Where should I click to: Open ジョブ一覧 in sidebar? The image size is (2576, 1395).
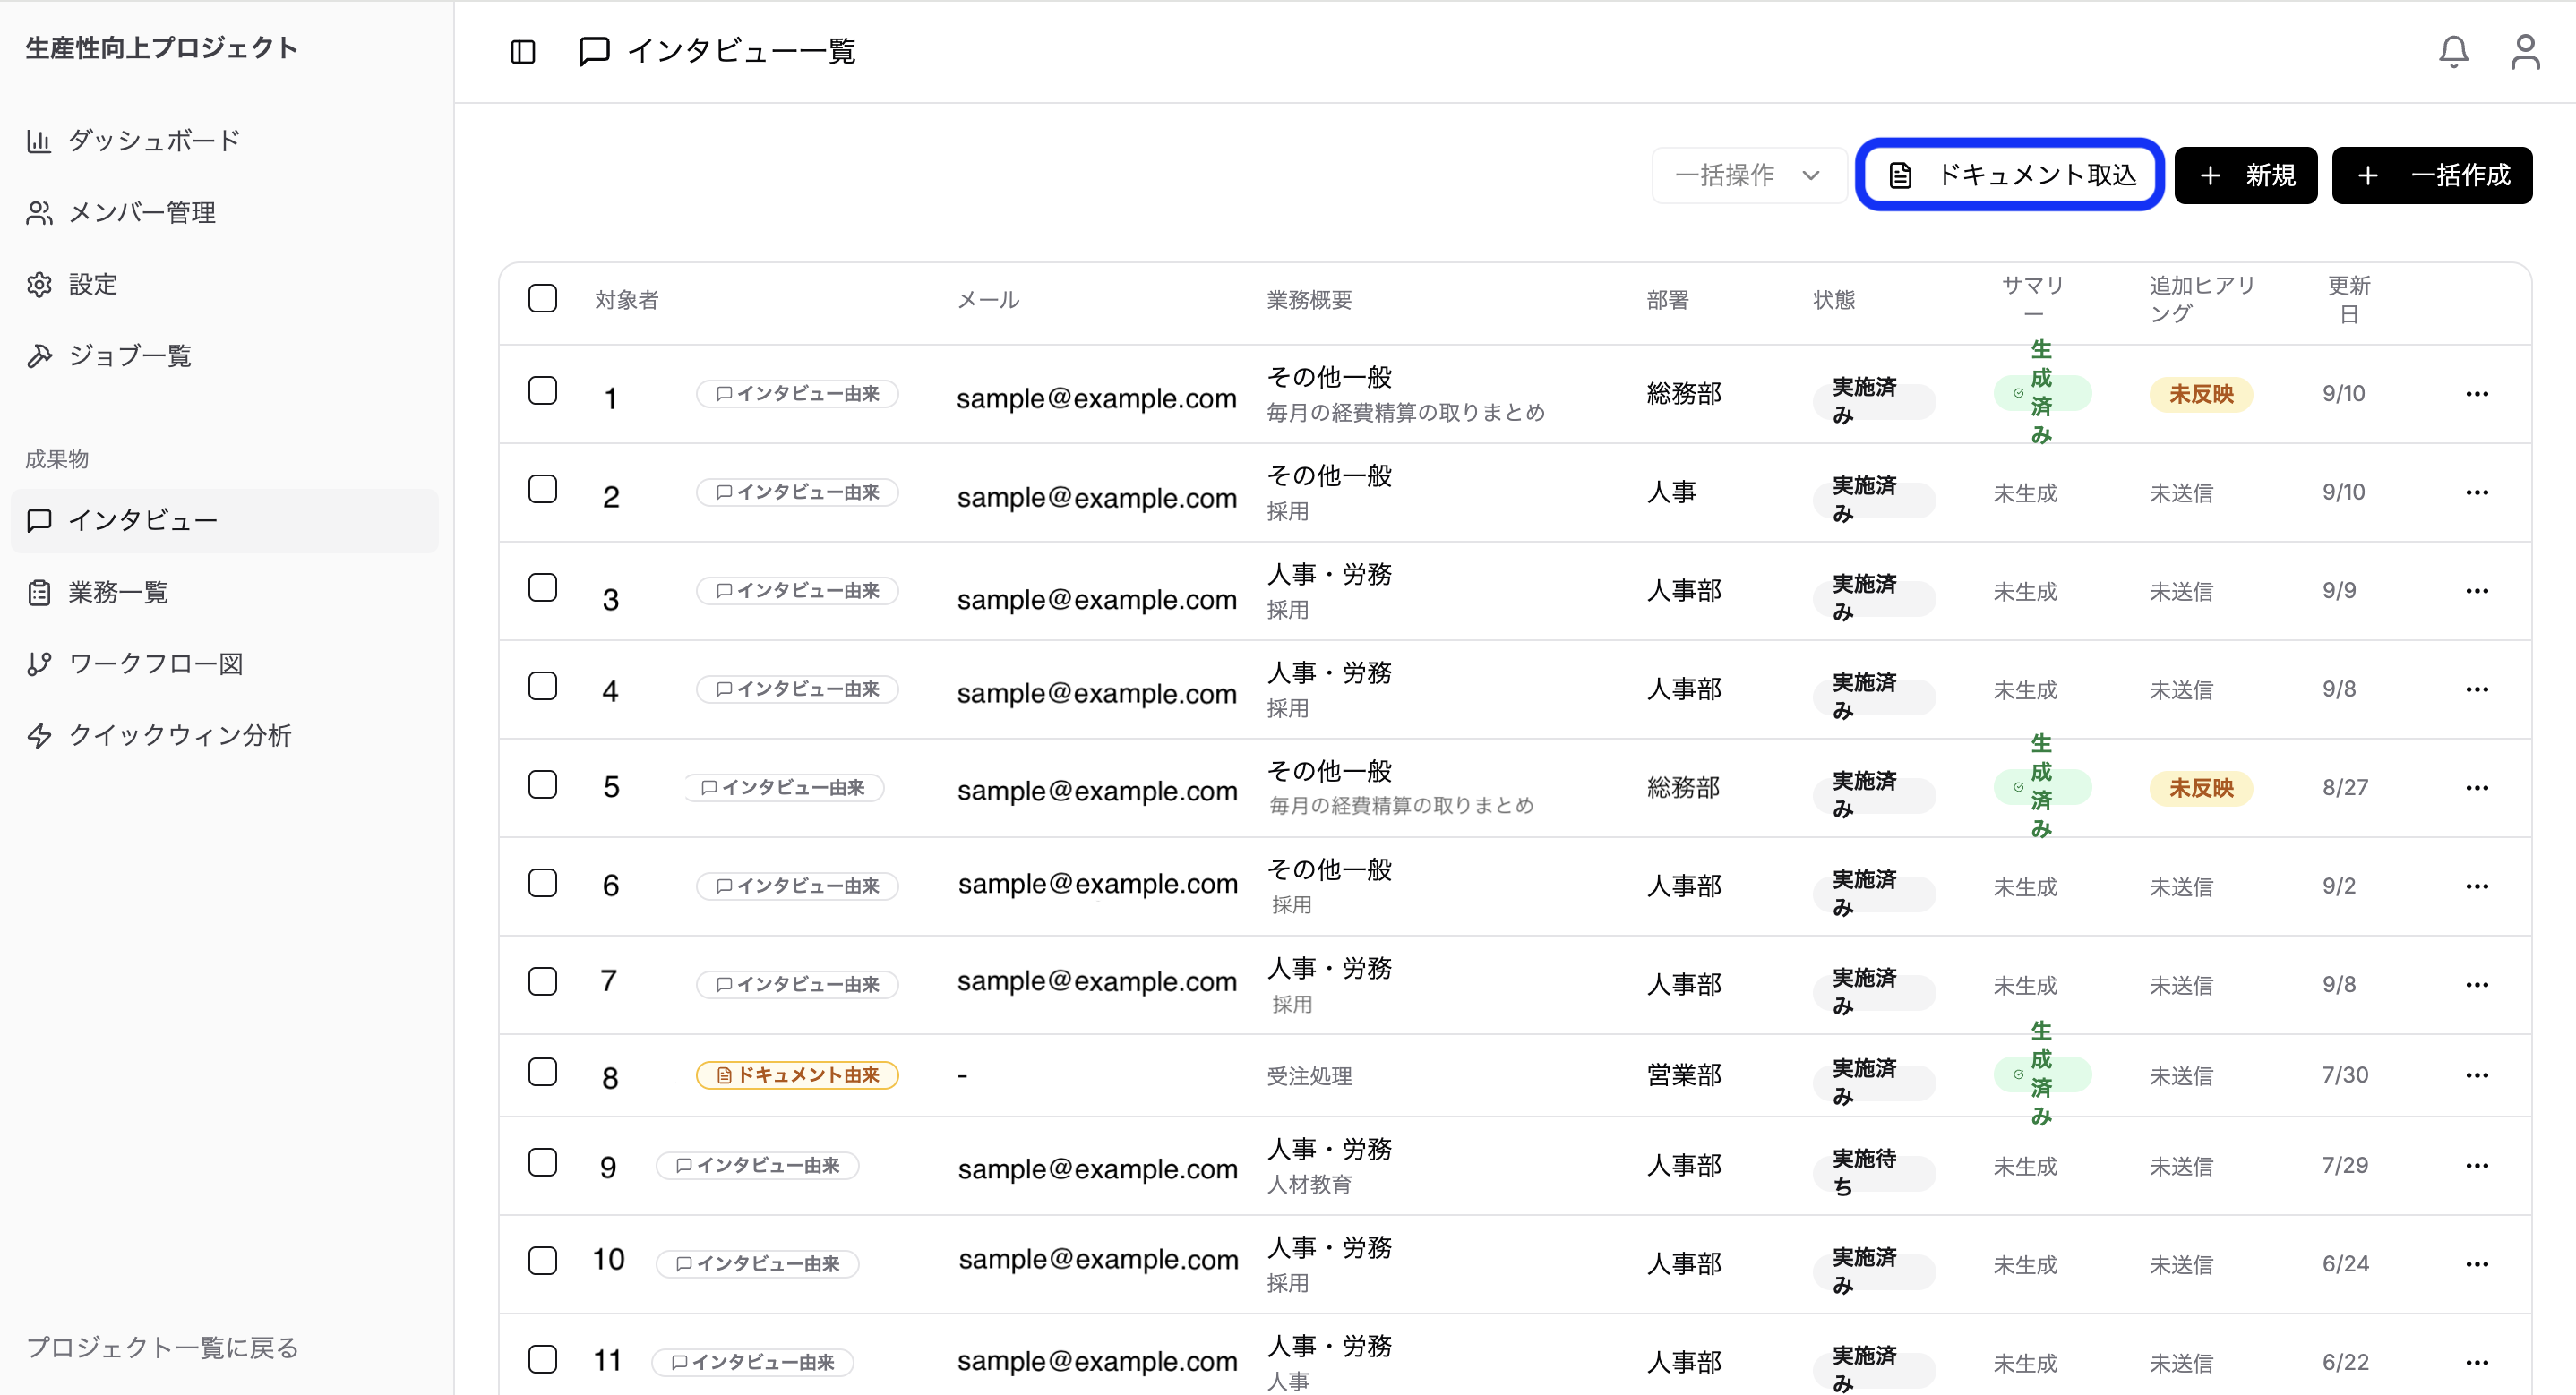tap(109, 355)
